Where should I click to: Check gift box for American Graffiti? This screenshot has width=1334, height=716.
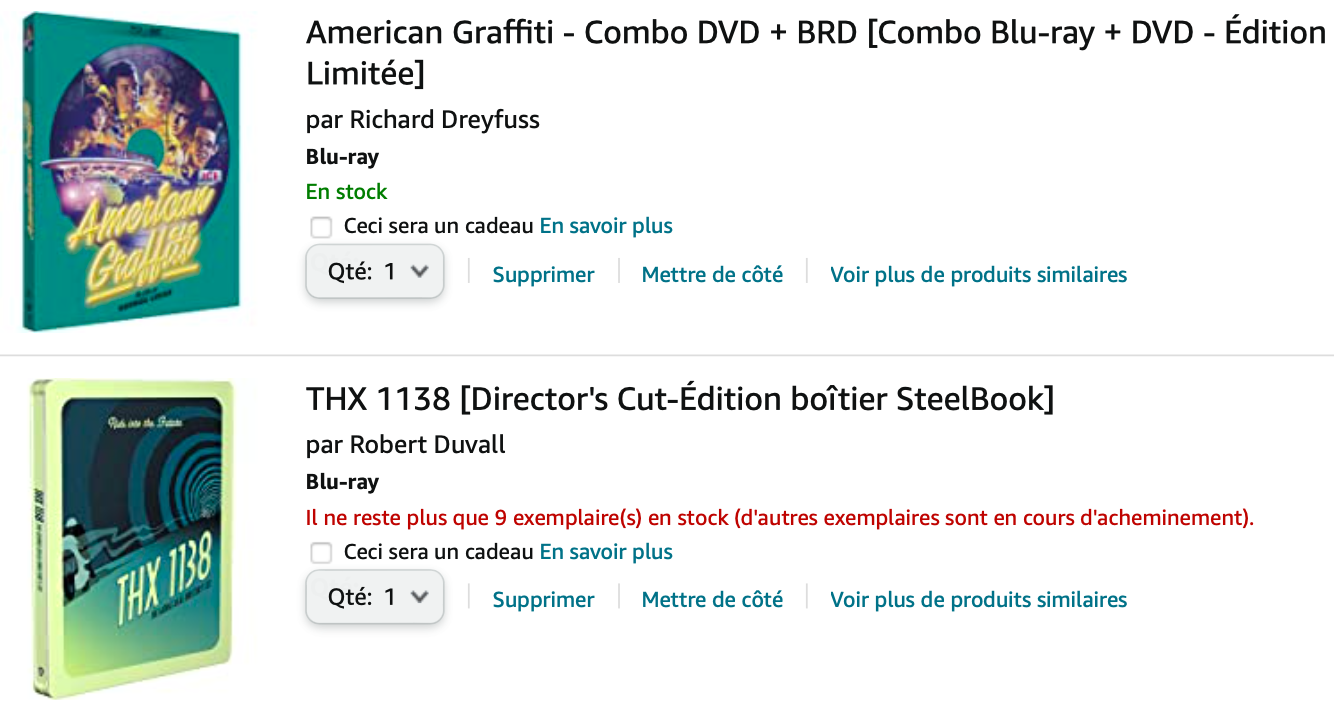321,227
